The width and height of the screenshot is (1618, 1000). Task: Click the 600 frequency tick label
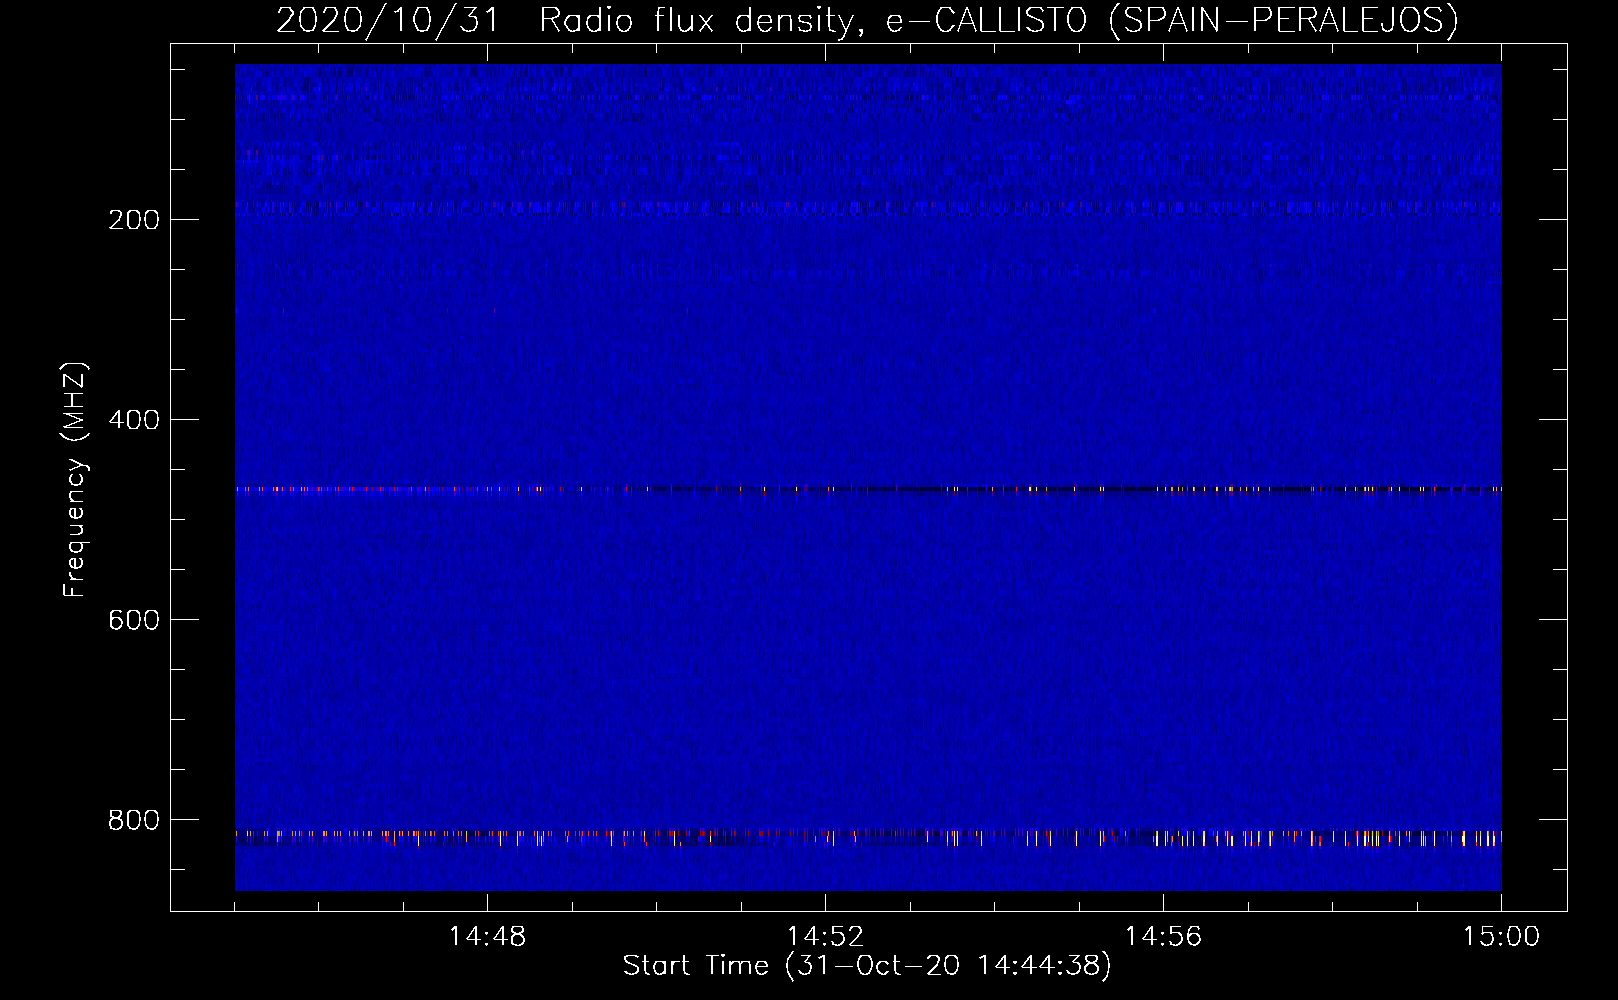click(134, 620)
